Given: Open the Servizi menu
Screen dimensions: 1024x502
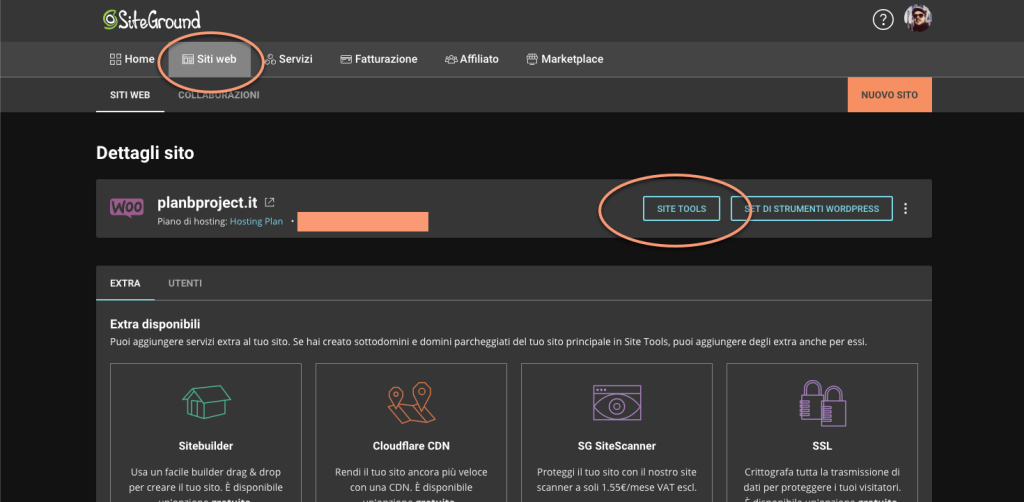Looking at the screenshot, I should (289, 59).
